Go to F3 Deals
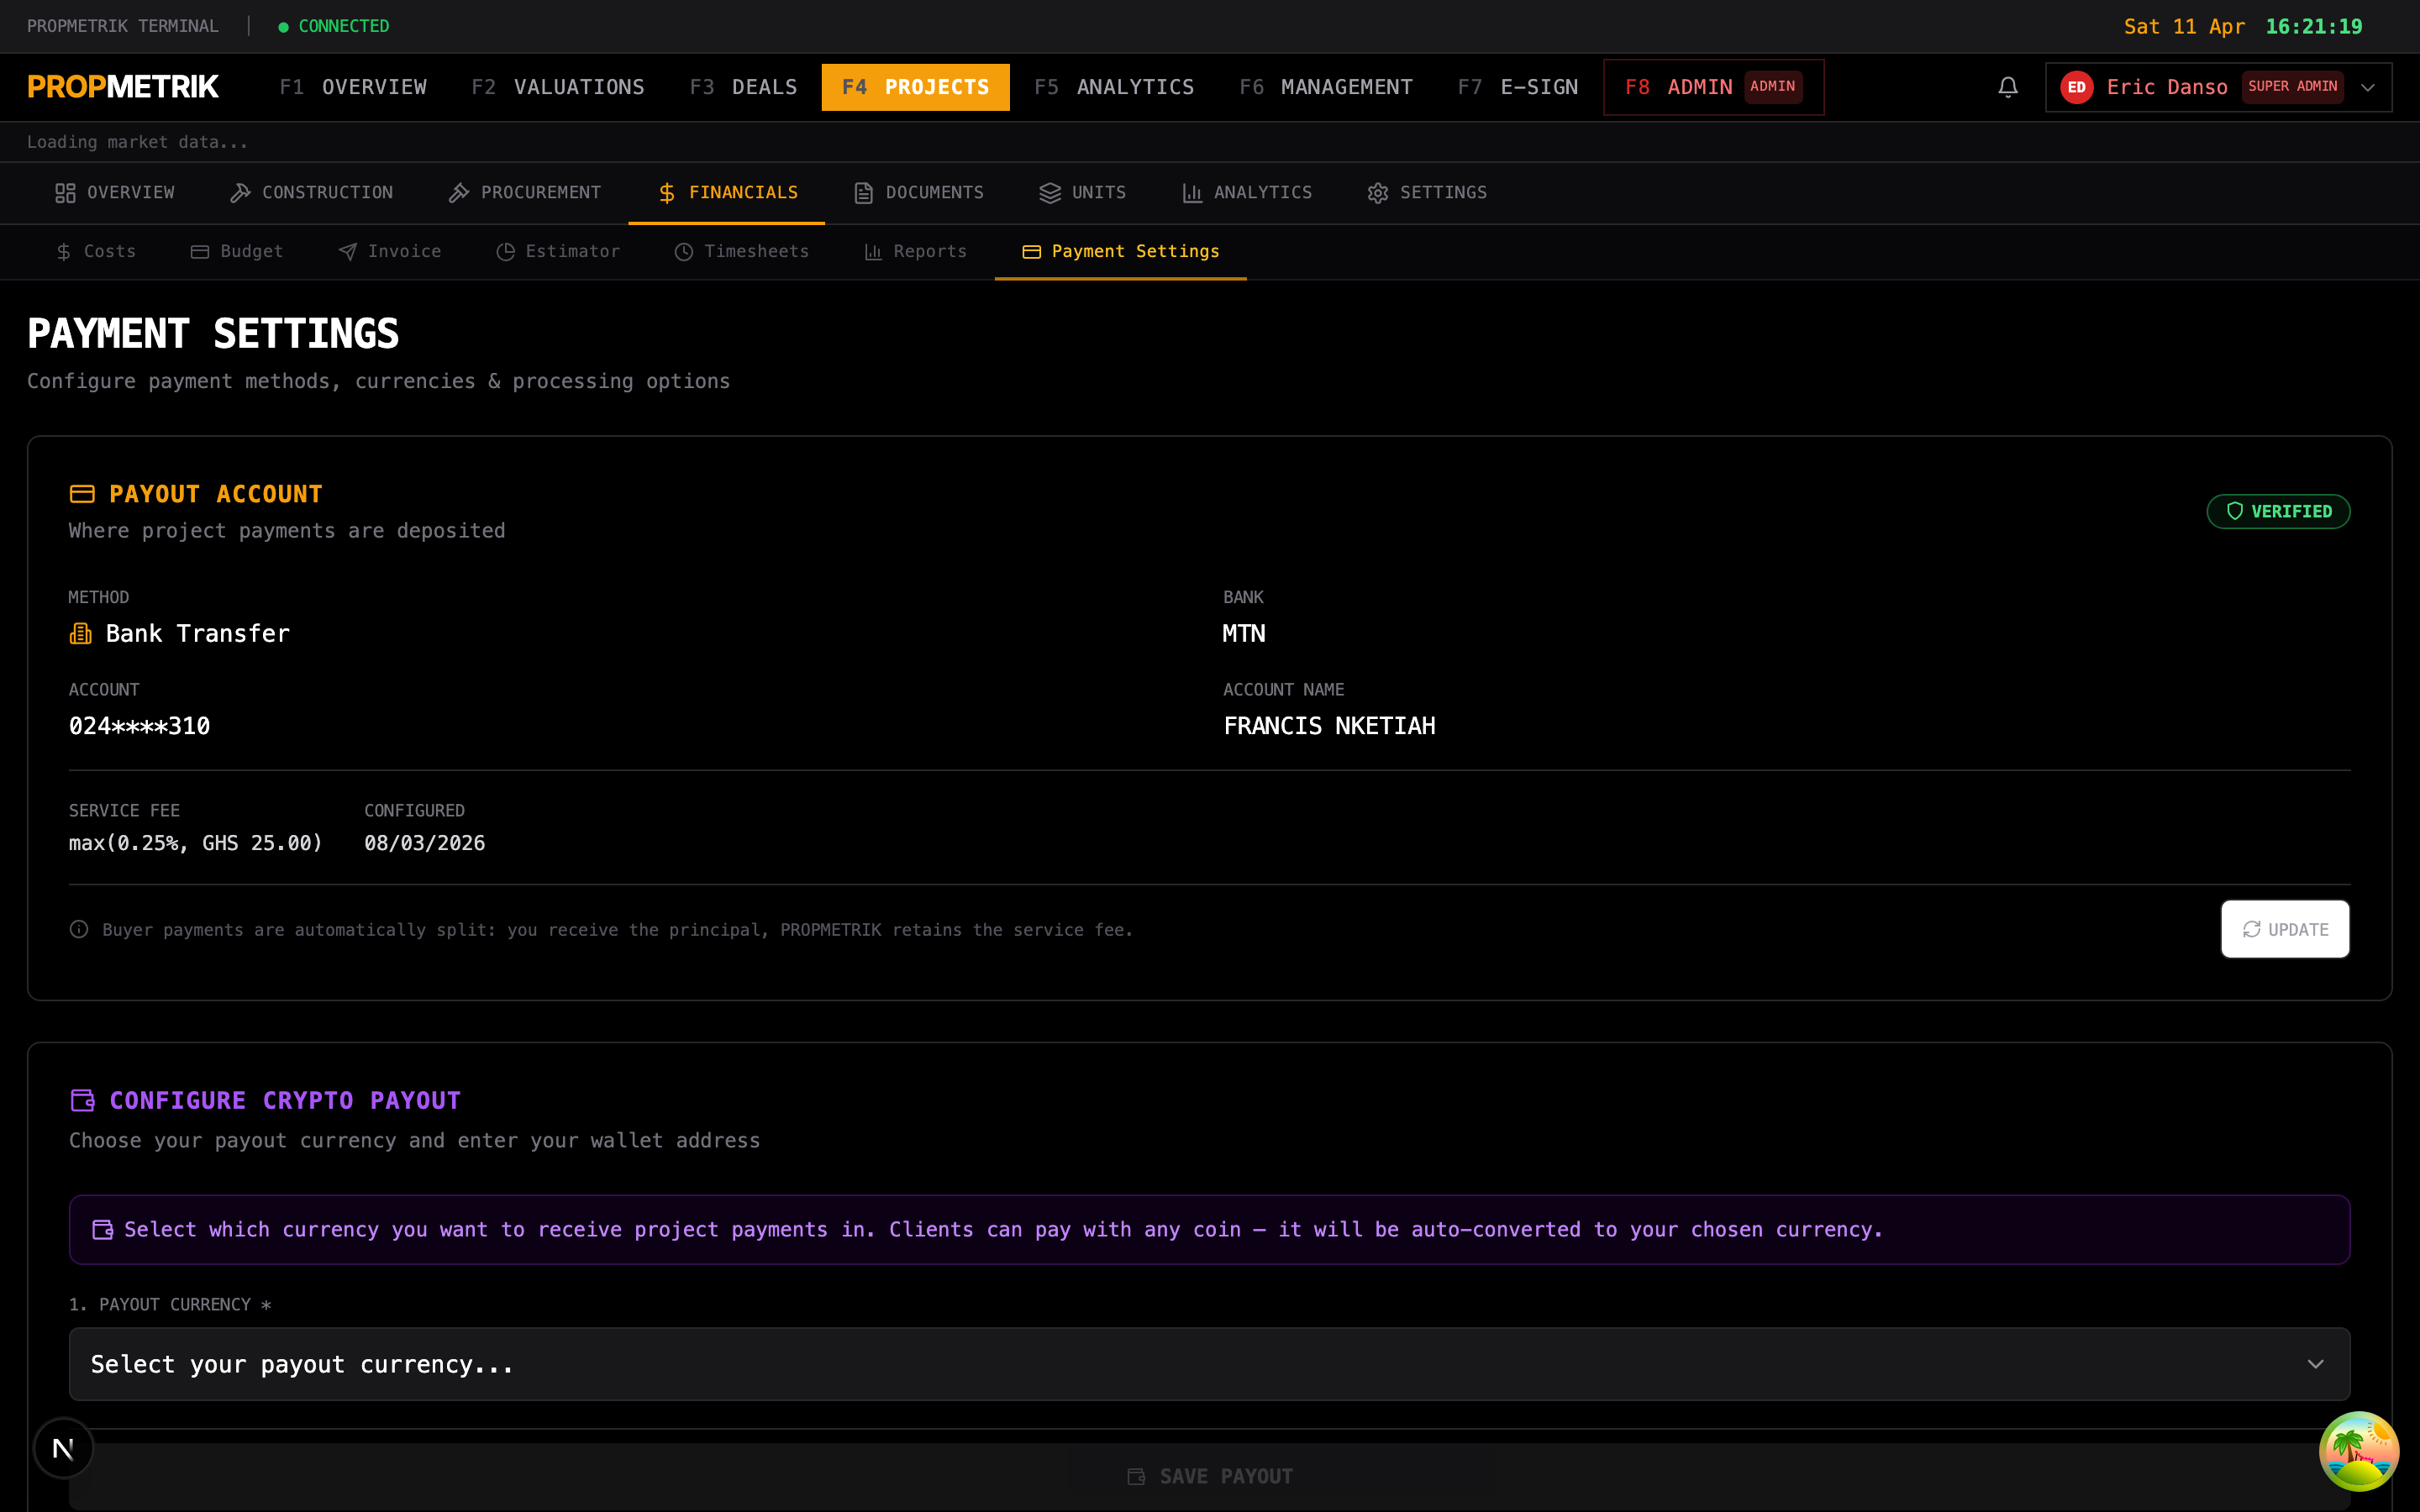The width and height of the screenshot is (2420, 1512). [x=743, y=87]
